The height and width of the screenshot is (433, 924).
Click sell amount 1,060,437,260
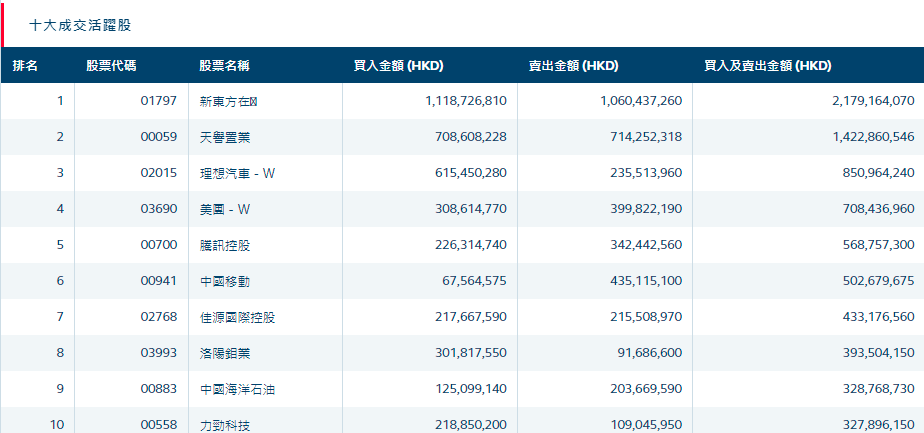point(641,101)
